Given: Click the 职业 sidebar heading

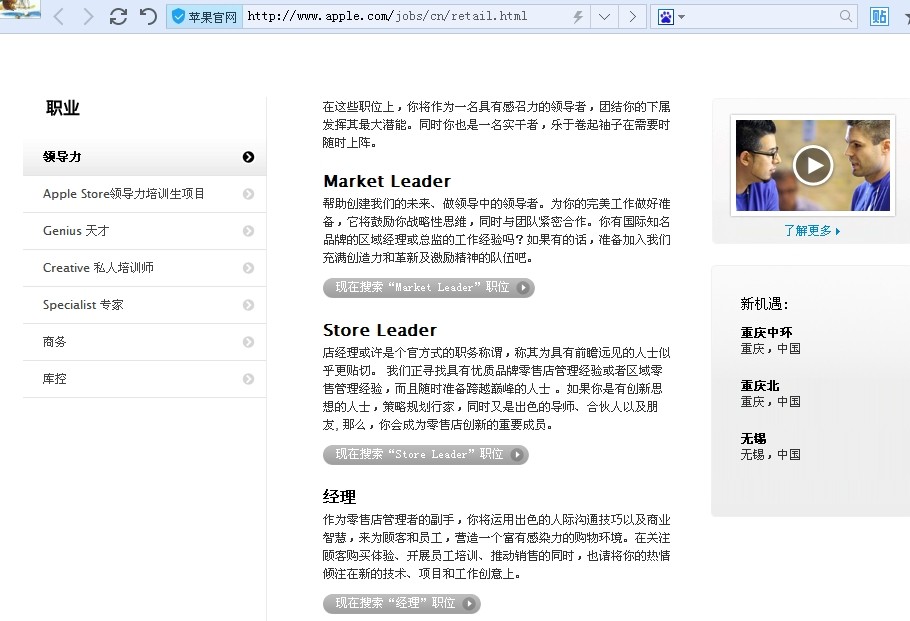Looking at the screenshot, I should pyautogui.click(x=63, y=108).
